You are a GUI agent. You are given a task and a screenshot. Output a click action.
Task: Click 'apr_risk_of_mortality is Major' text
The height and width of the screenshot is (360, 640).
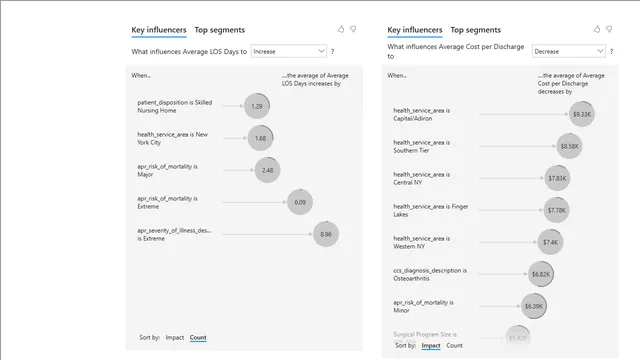tap(167, 170)
